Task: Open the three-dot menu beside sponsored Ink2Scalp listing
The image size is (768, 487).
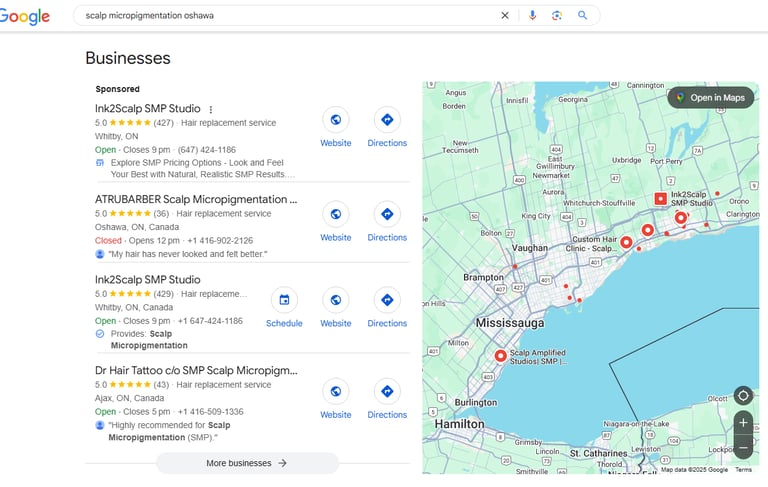Action: 211,109
